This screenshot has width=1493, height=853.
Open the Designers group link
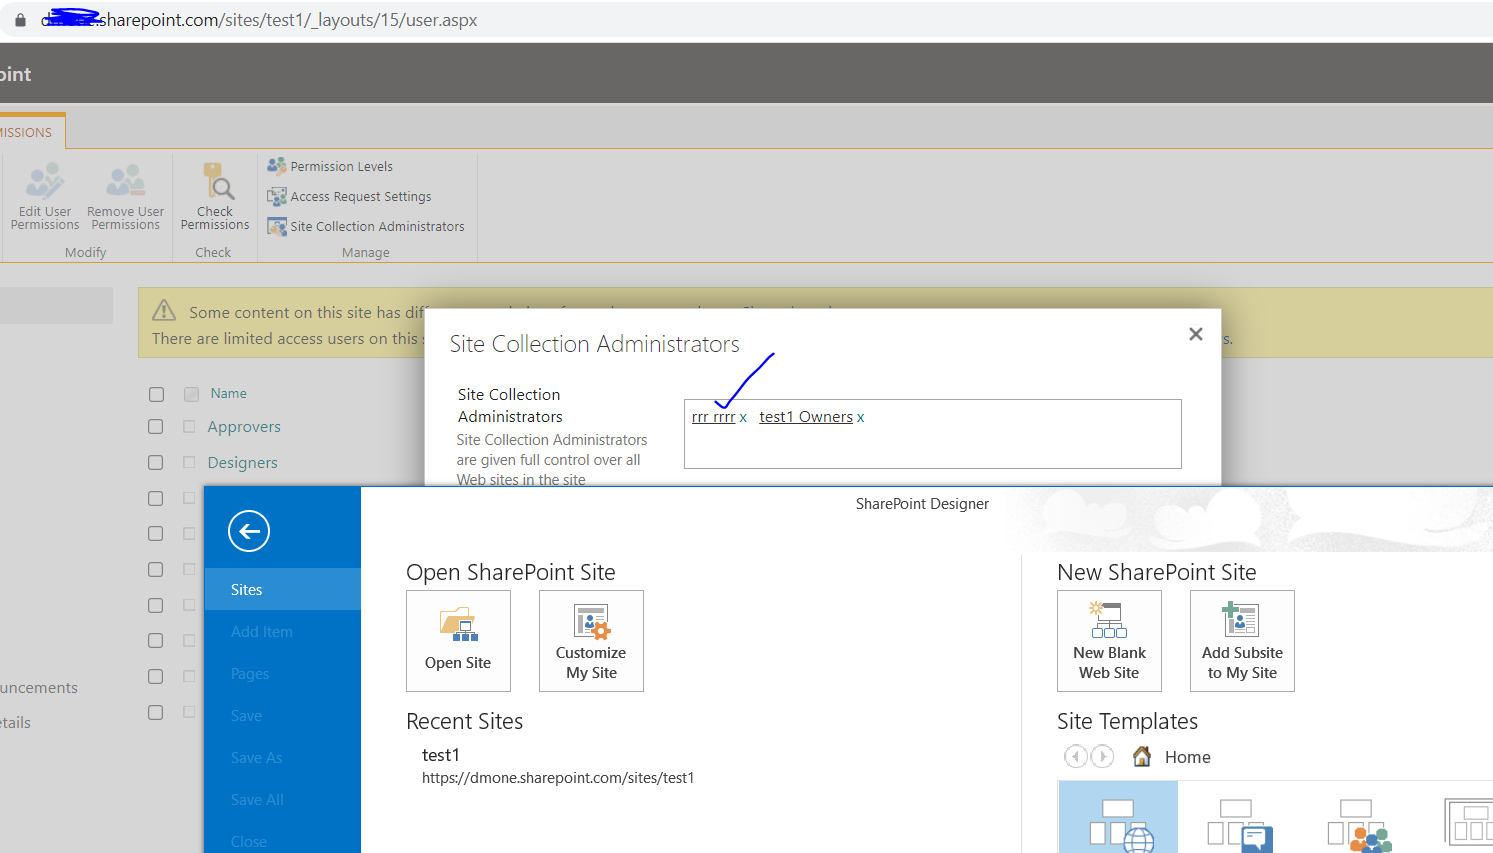[x=242, y=463]
